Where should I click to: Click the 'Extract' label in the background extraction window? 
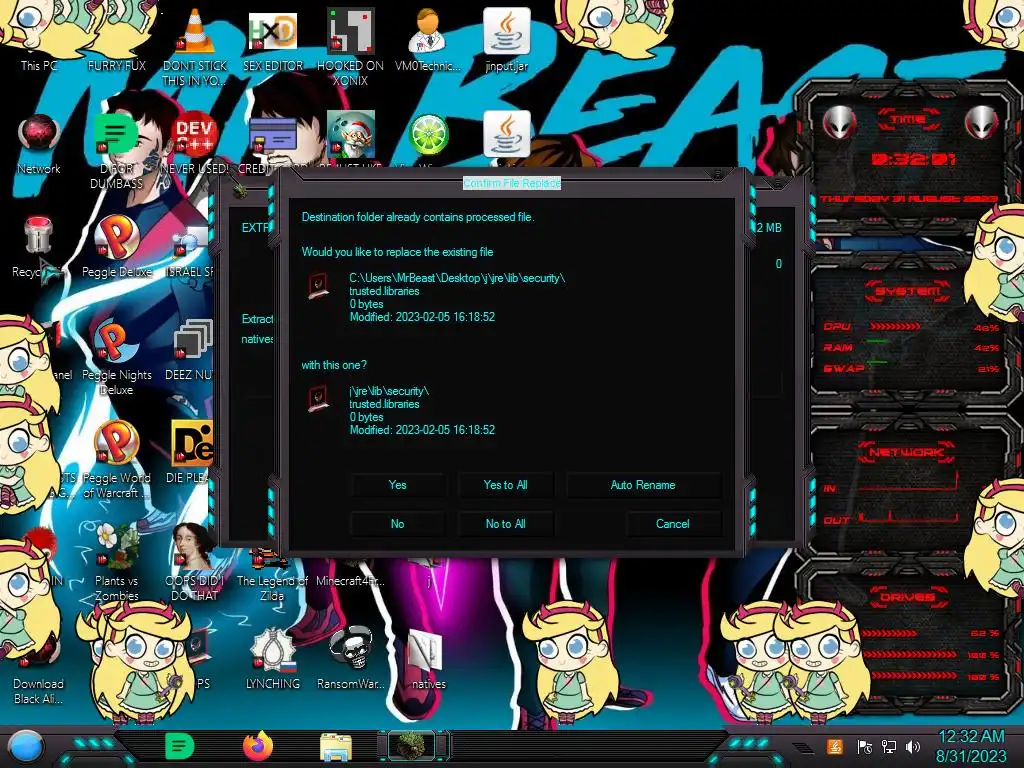pyautogui.click(x=257, y=319)
